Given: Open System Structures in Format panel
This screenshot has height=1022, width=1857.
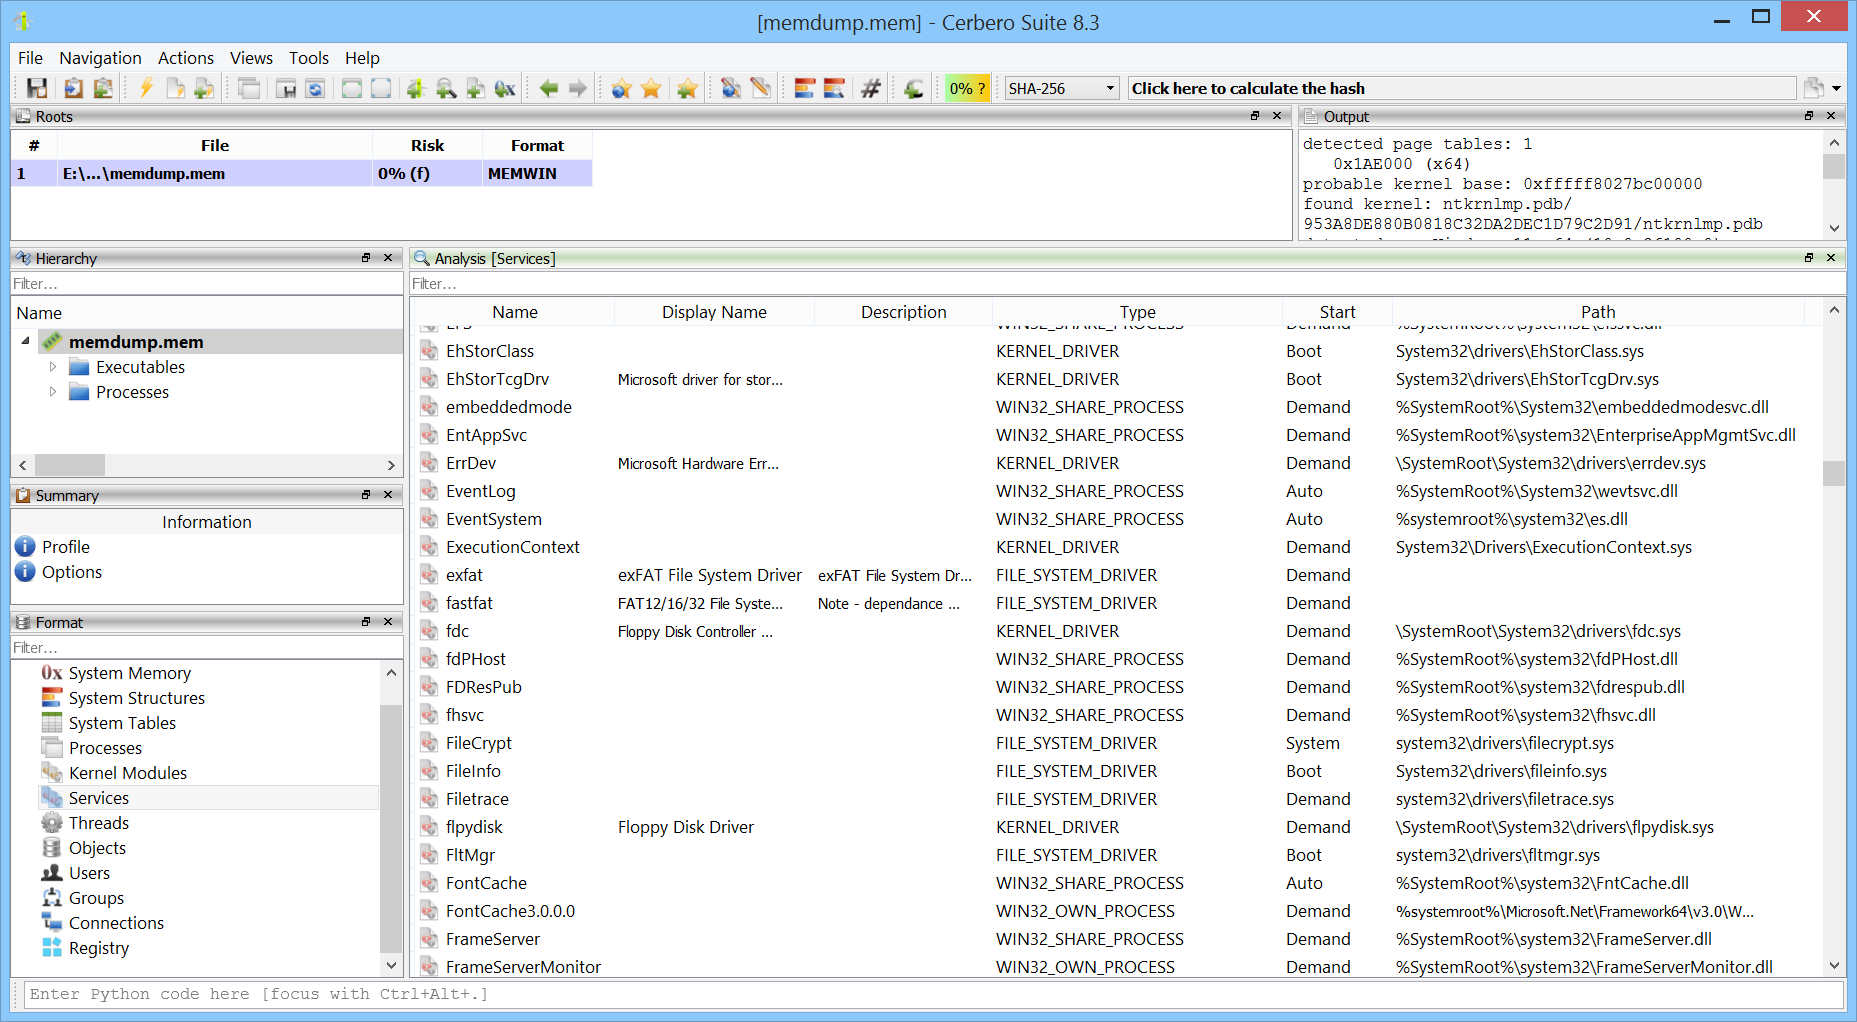Looking at the screenshot, I should point(136,698).
